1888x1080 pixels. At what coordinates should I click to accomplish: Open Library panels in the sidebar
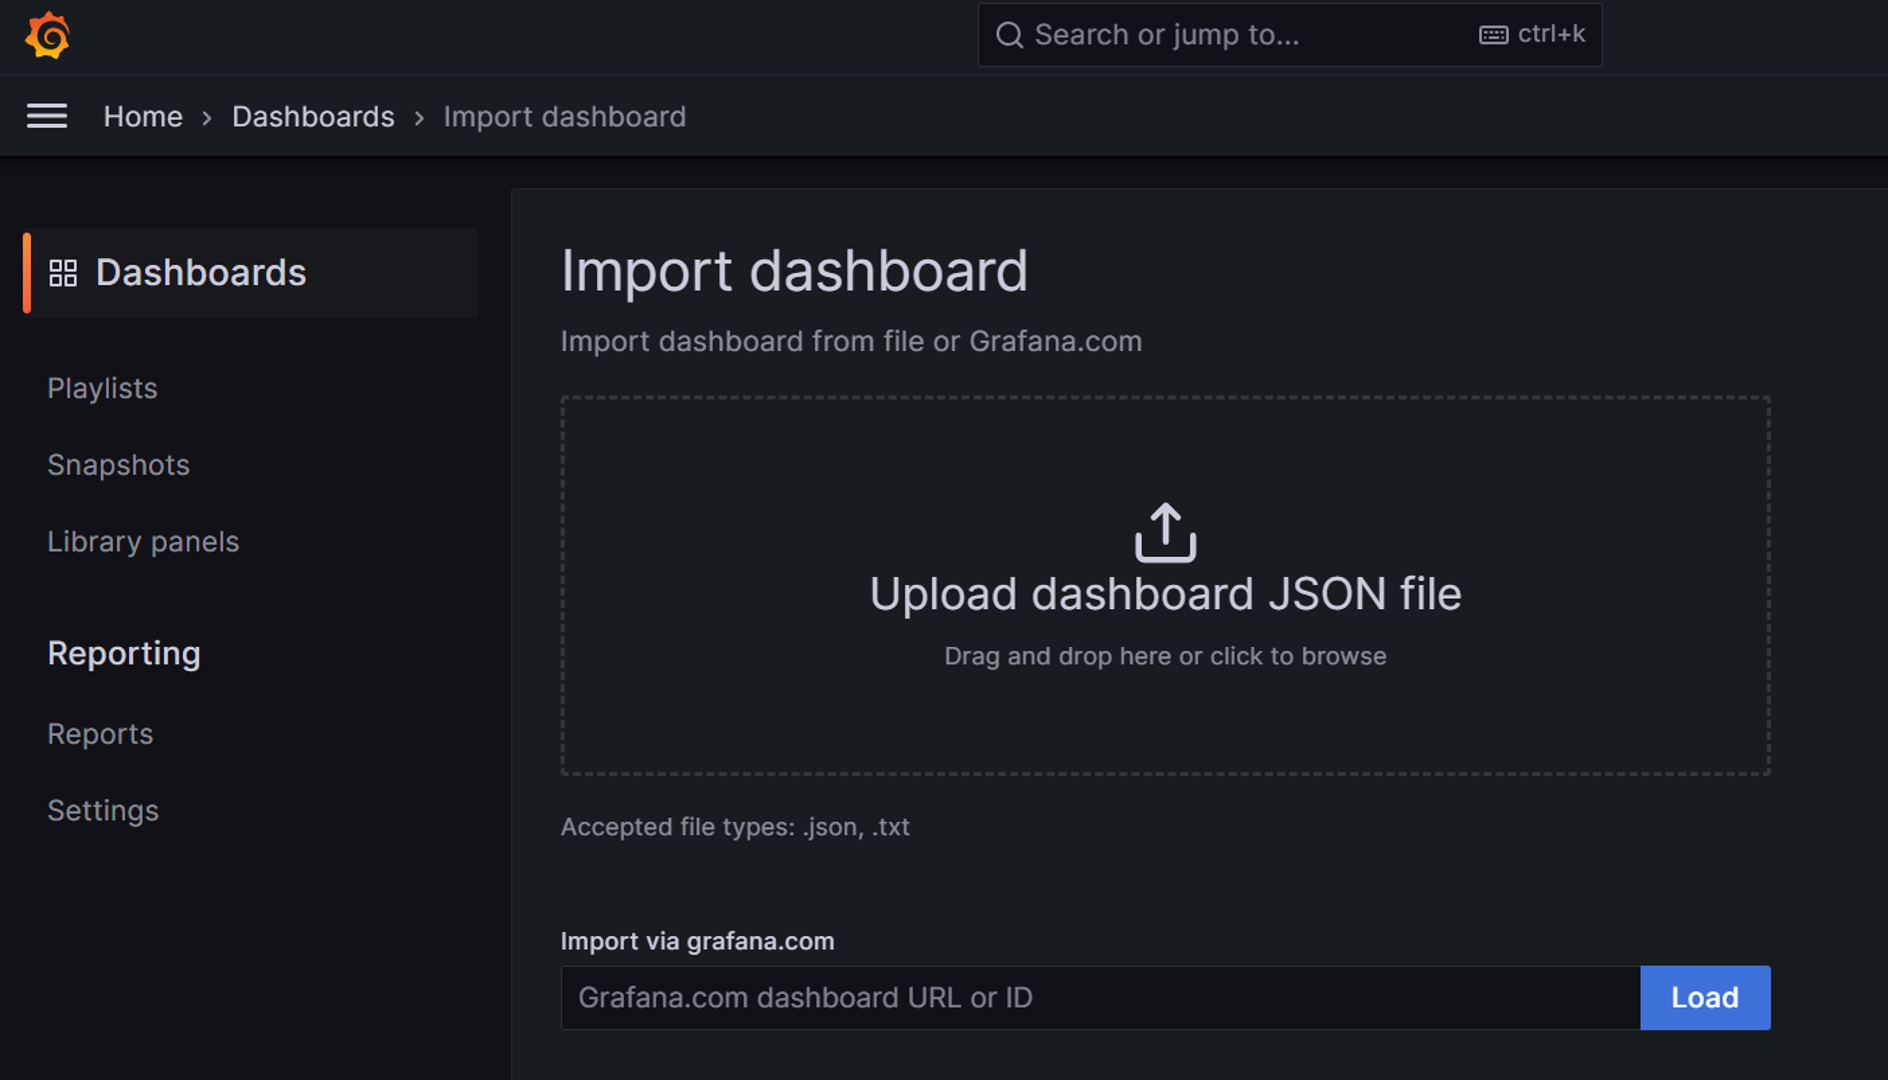[x=143, y=541]
